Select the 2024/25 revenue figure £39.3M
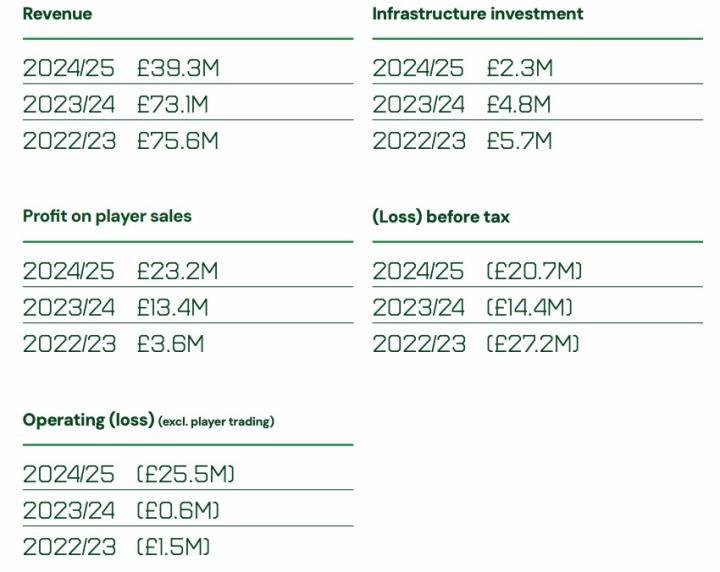This screenshot has height=572, width=720. click(177, 68)
